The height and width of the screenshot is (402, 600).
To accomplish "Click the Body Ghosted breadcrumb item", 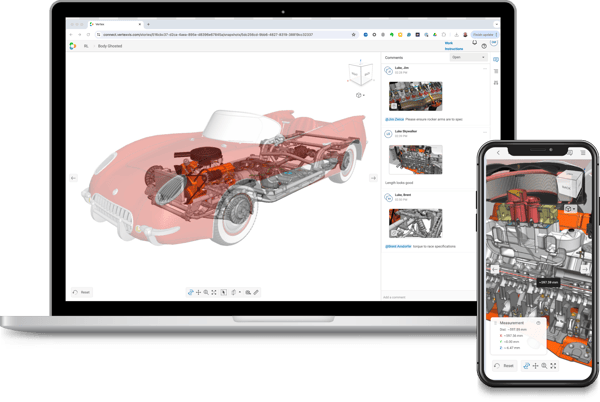I will pyautogui.click(x=109, y=46).
